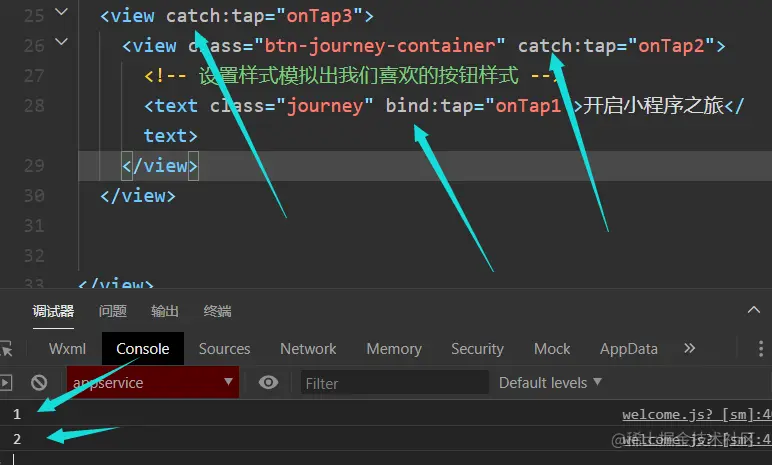
Task: Open the 问题 panel tab
Action: point(113,311)
